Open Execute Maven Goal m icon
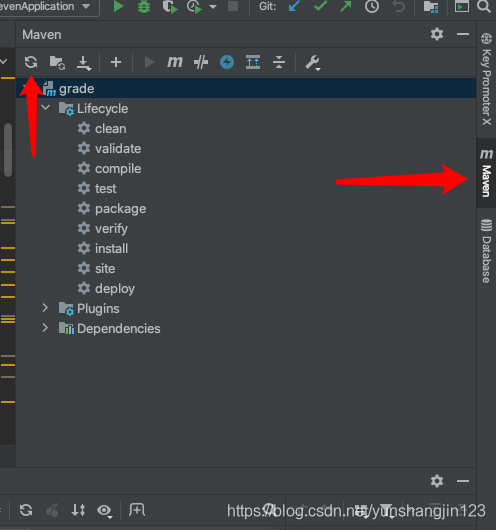This screenshot has height=530, width=496. [175, 62]
